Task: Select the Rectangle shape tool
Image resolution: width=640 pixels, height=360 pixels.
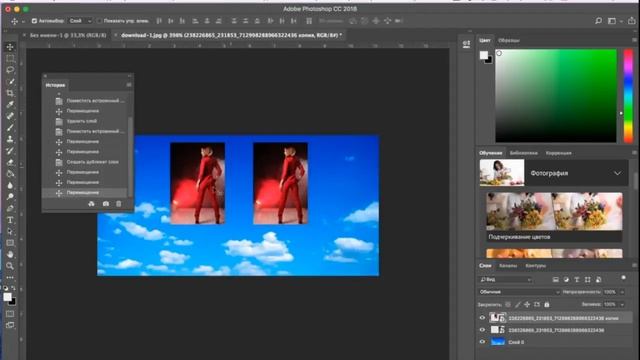Action: coord(10,243)
